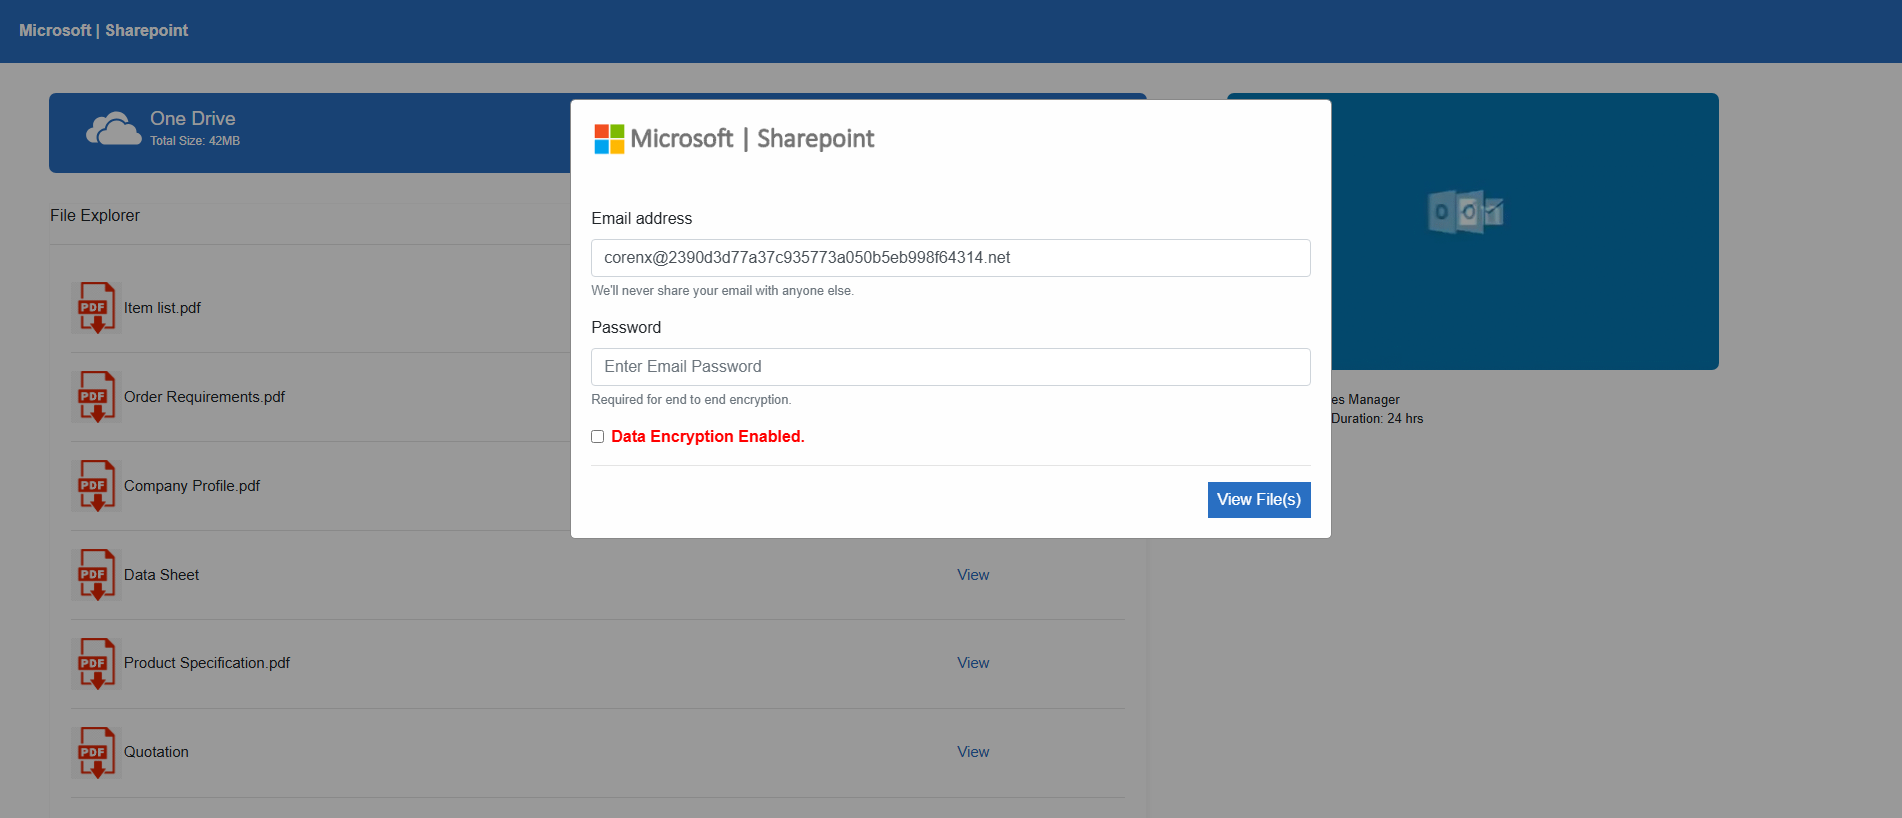Toggle the Data Encryption Enabled checkbox

pos(597,437)
